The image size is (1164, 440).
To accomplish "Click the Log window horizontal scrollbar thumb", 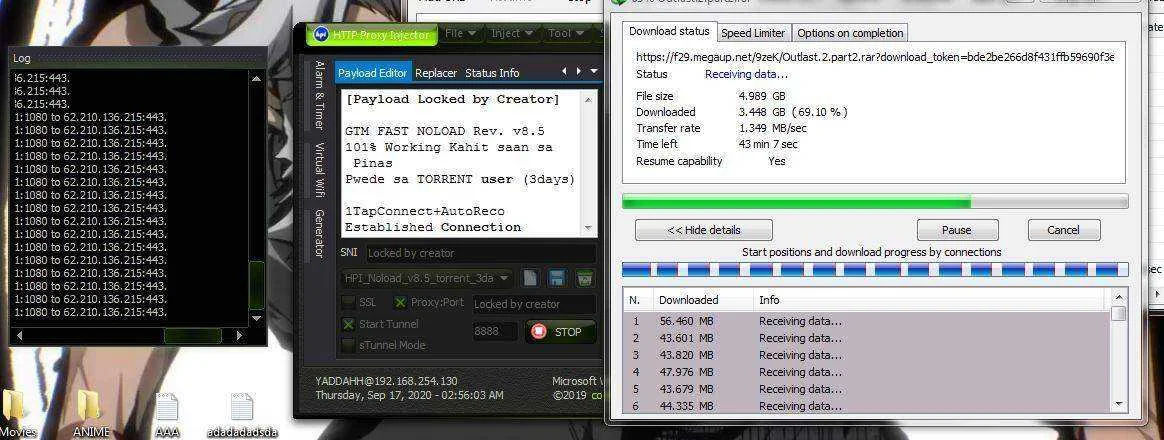I will [x=193, y=335].
